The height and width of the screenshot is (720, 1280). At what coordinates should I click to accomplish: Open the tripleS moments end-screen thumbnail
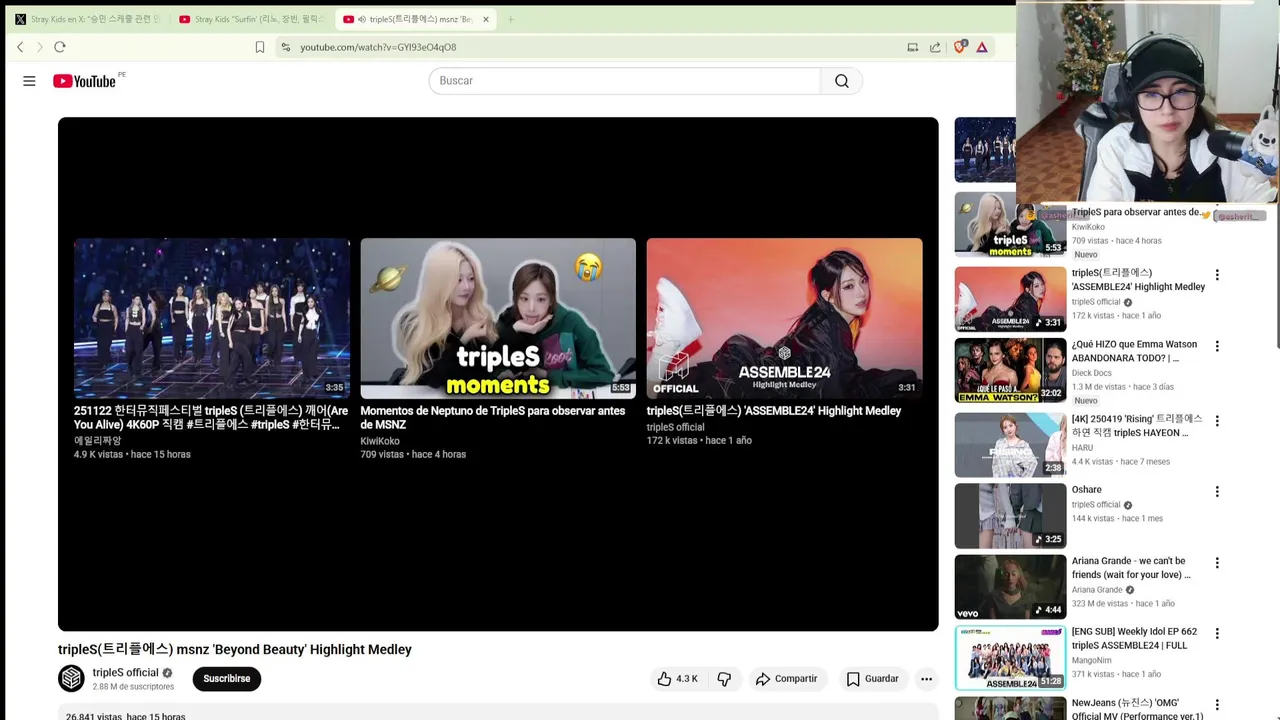coord(498,318)
